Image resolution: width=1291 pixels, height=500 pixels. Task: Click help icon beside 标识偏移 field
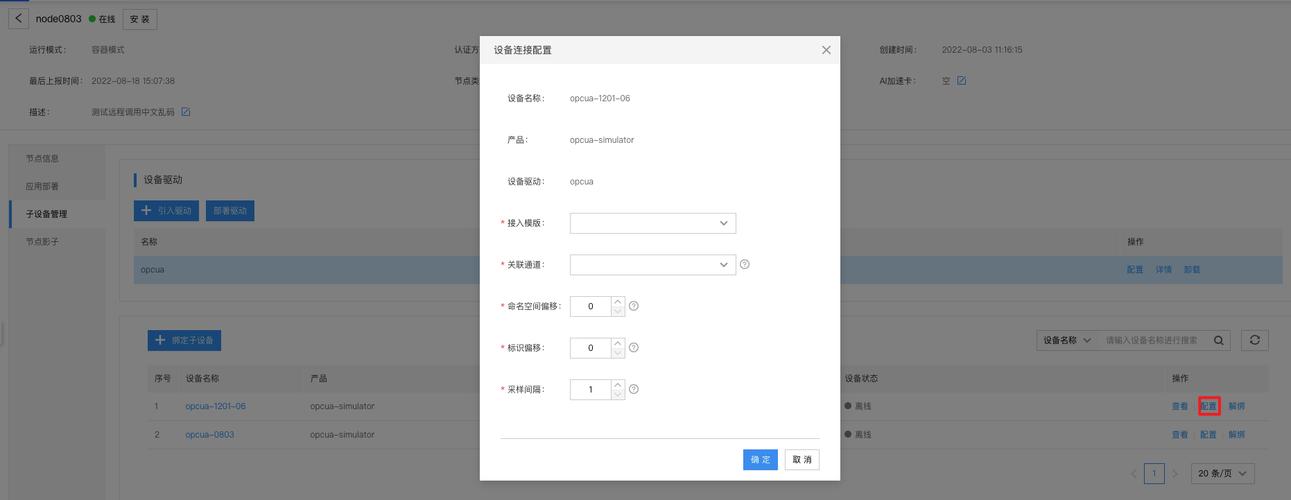pos(634,348)
